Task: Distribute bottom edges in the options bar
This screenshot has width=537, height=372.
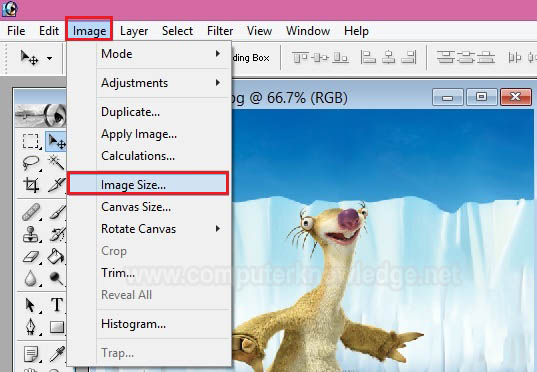Action: coord(486,57)
